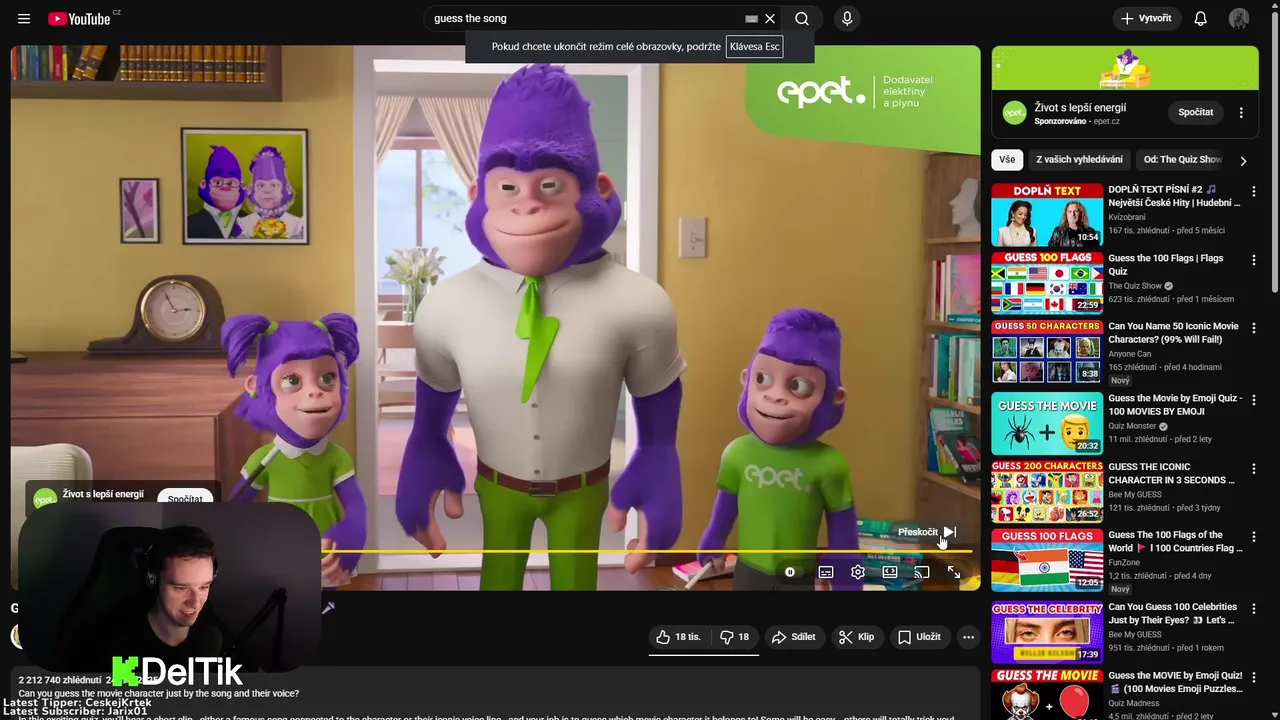This screenshot has height=720, width=1280.
Task: Run search with magnifier button
Action: (802, 19)
